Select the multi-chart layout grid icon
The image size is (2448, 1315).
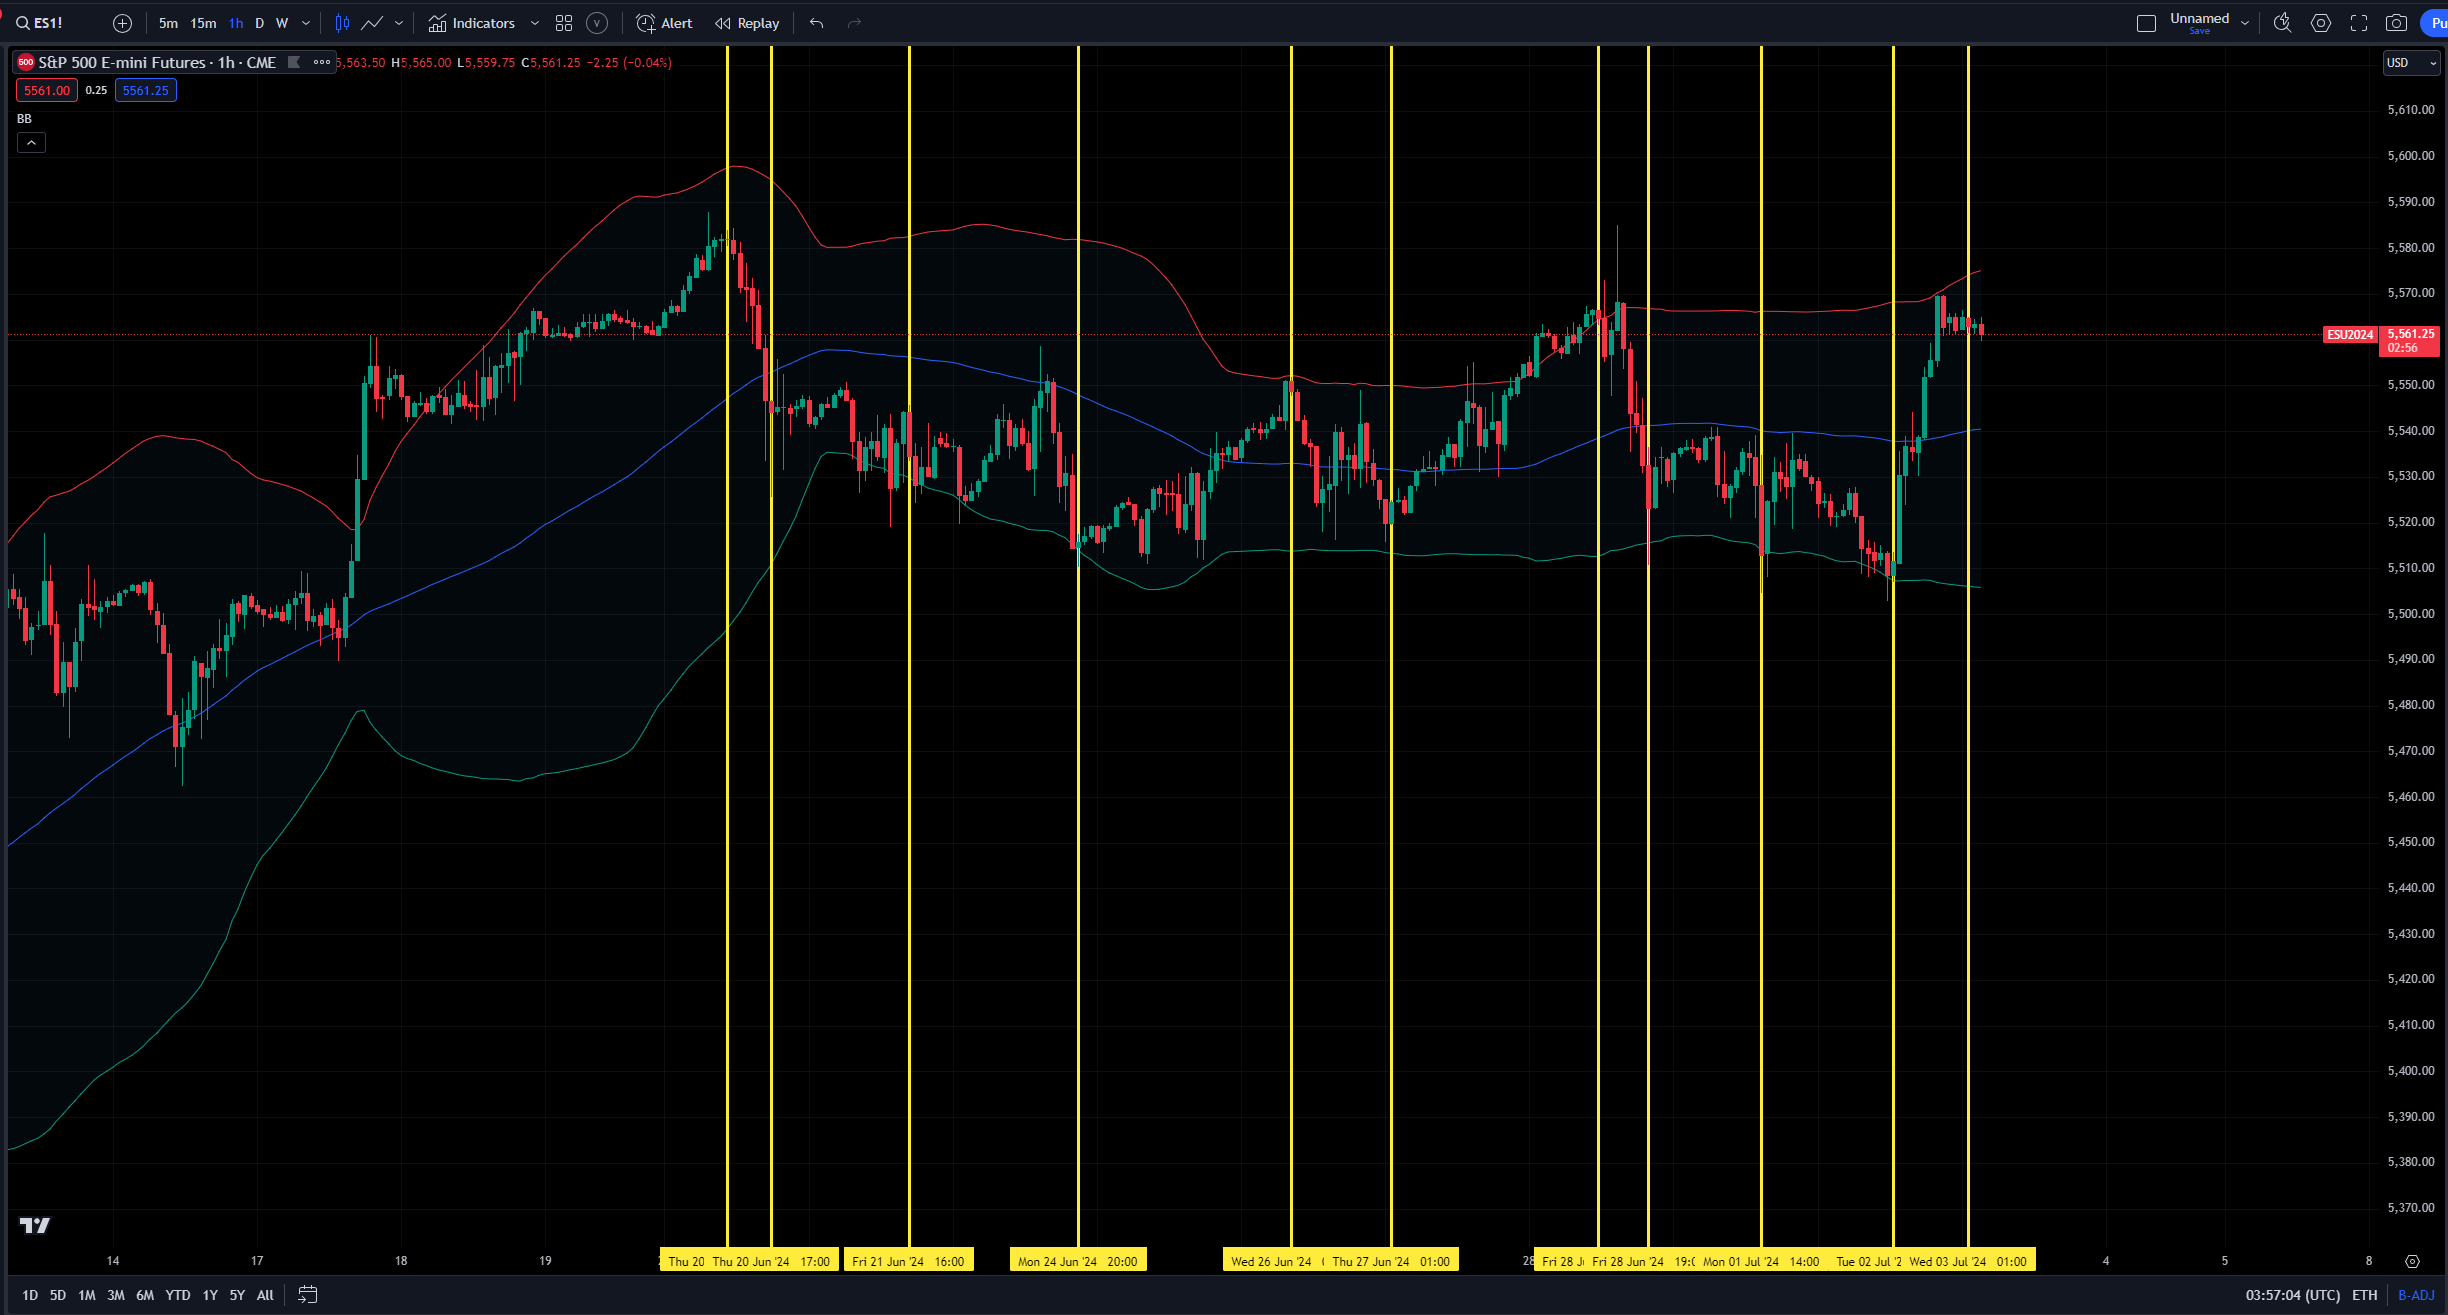(563, 22)
